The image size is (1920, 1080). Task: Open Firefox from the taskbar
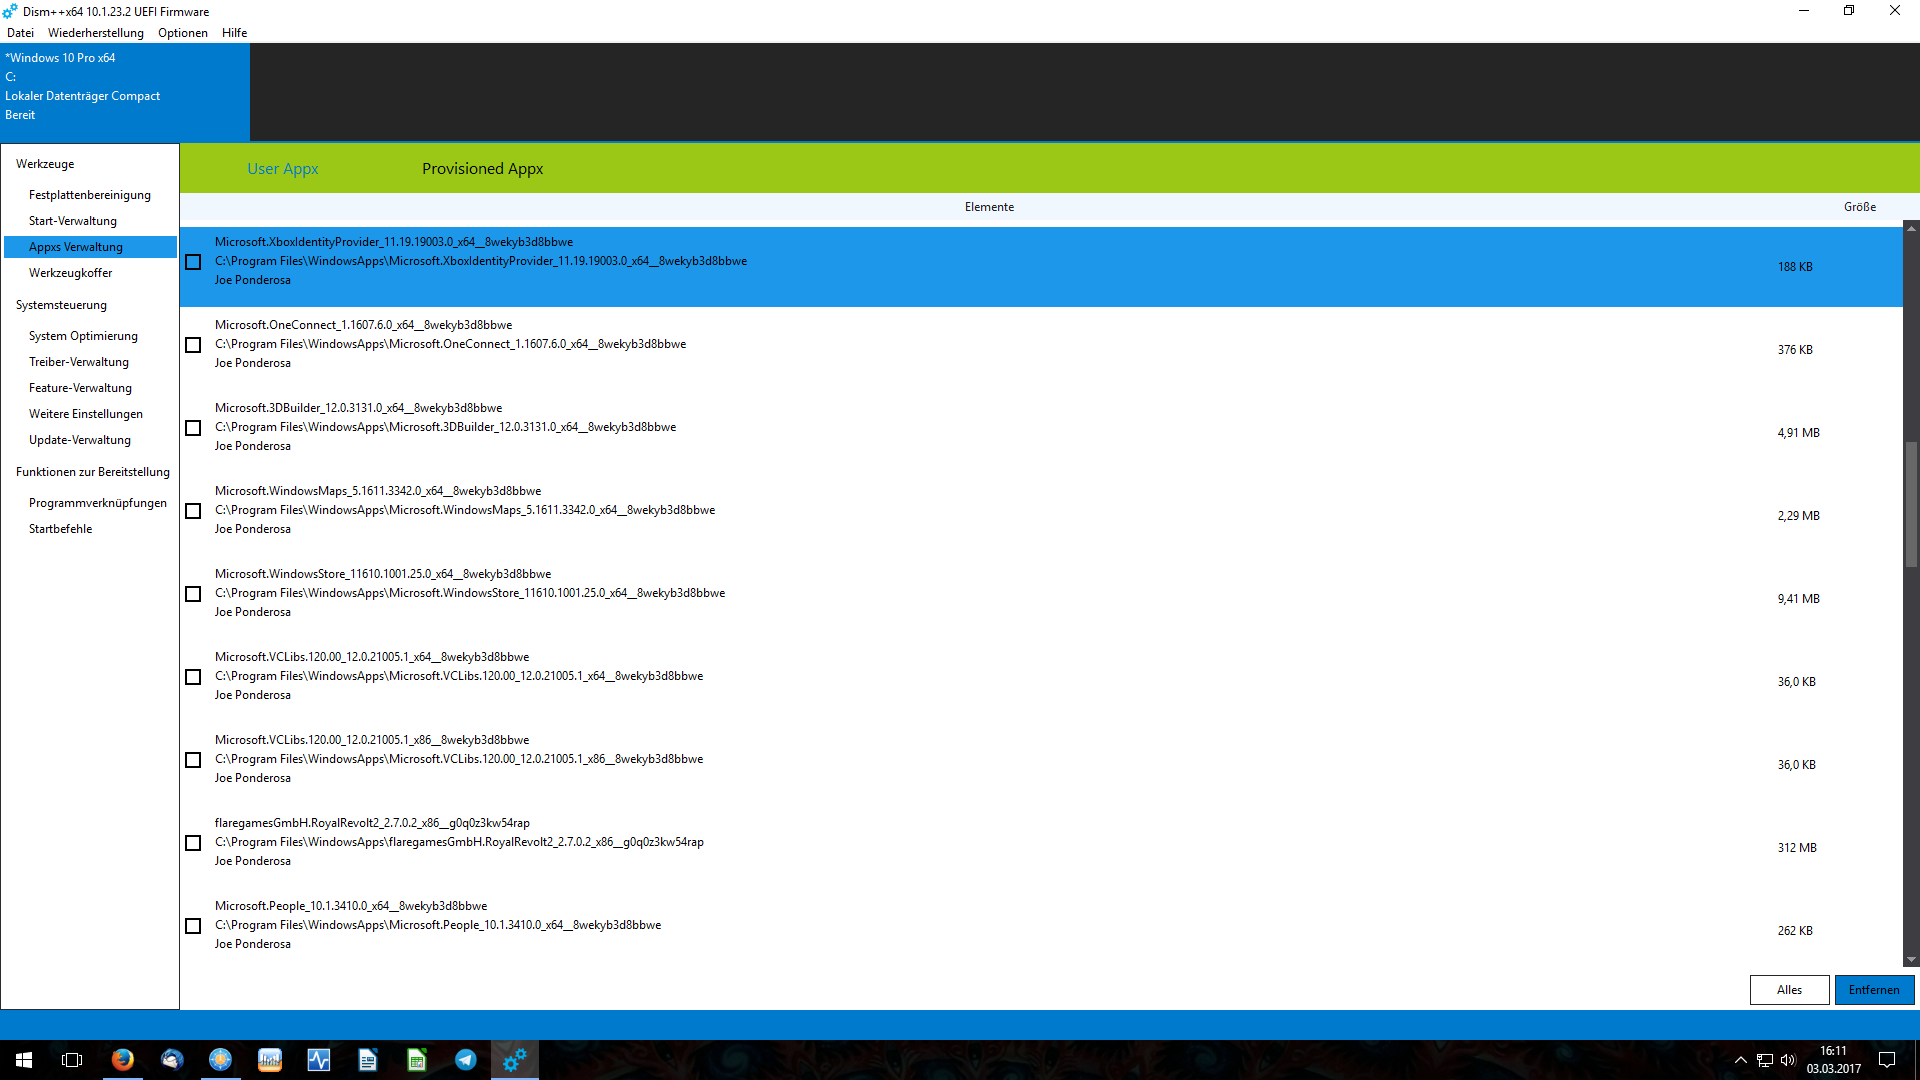pyautogui.click(x=122, y=1060)
